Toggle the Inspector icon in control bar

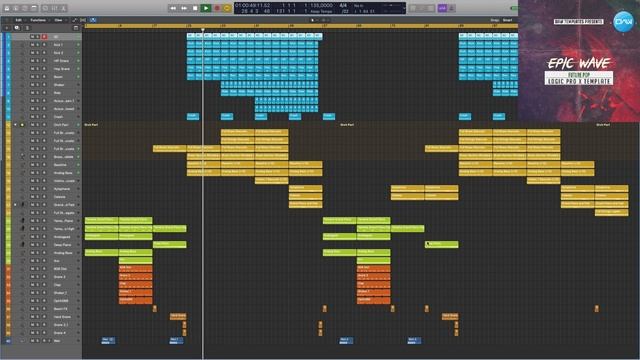click(16, 8)
